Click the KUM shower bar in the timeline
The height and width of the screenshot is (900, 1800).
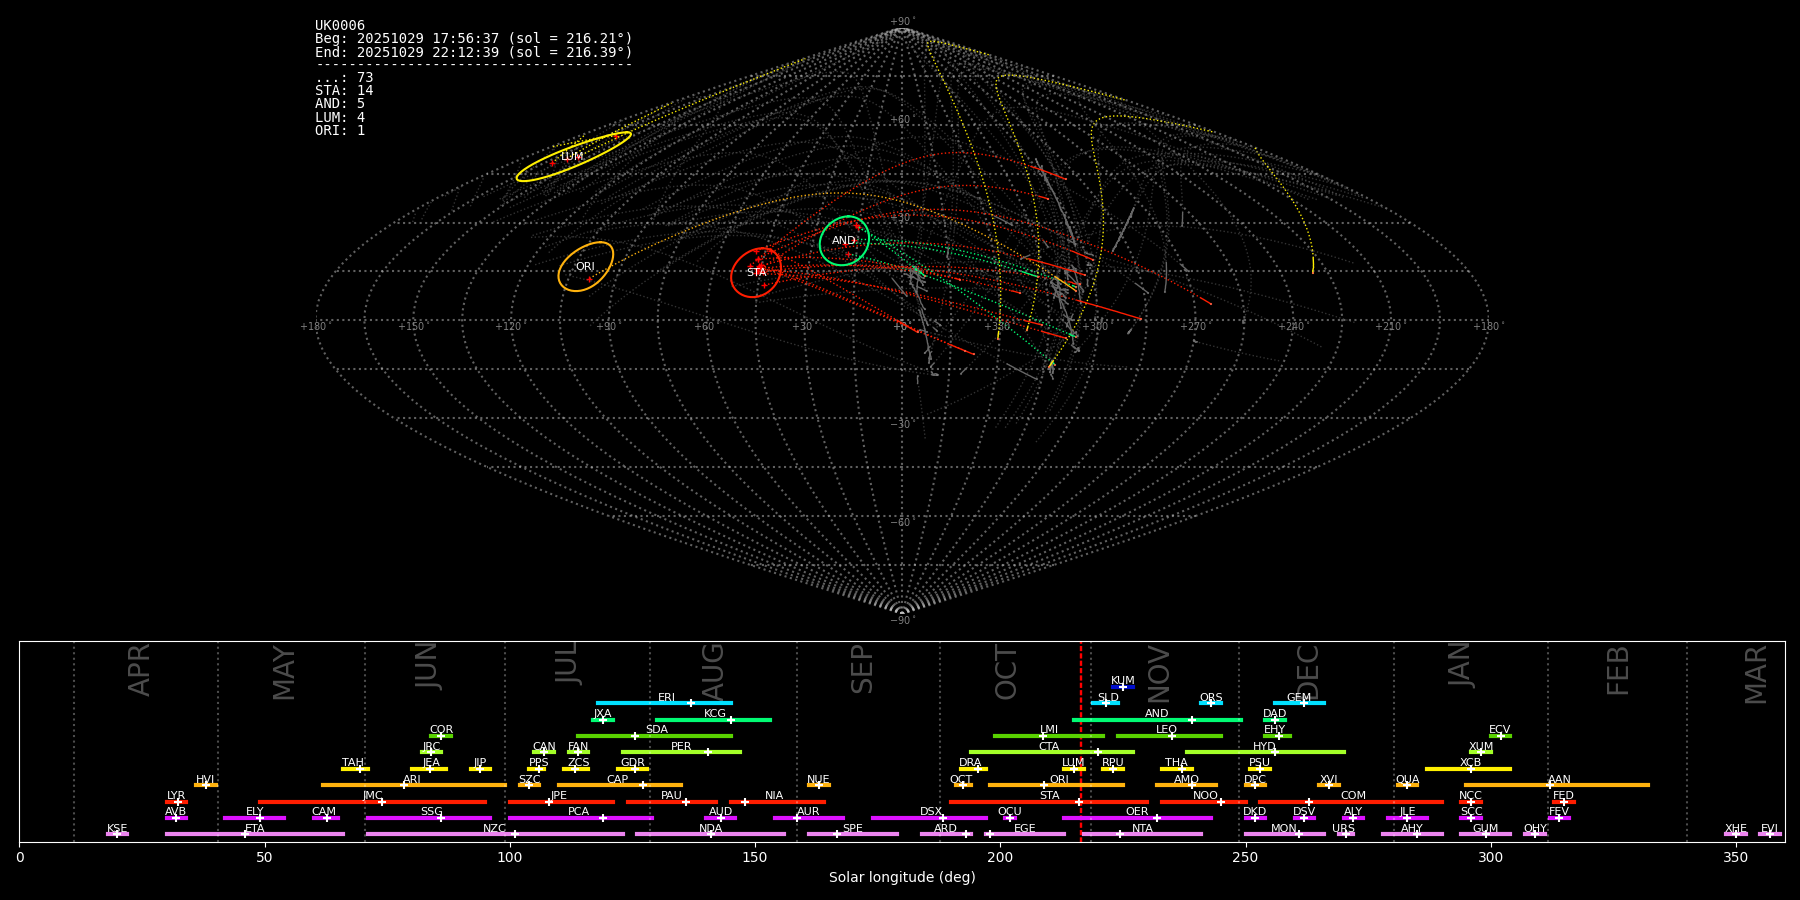(x=1123, y=687)
